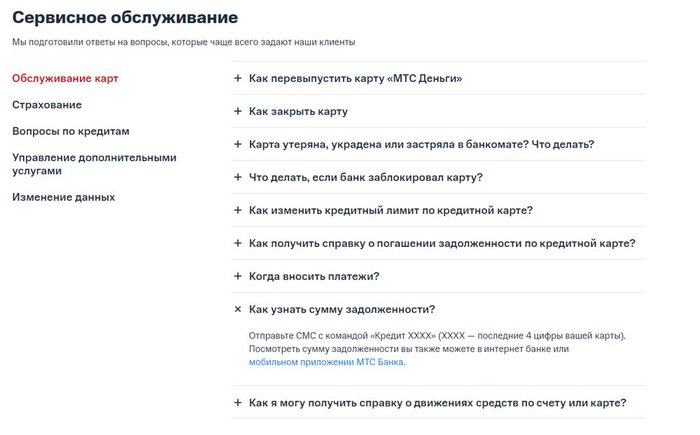Open the «Страхование» category
Screen dimensions: 700x435
(x=47, y=105)
